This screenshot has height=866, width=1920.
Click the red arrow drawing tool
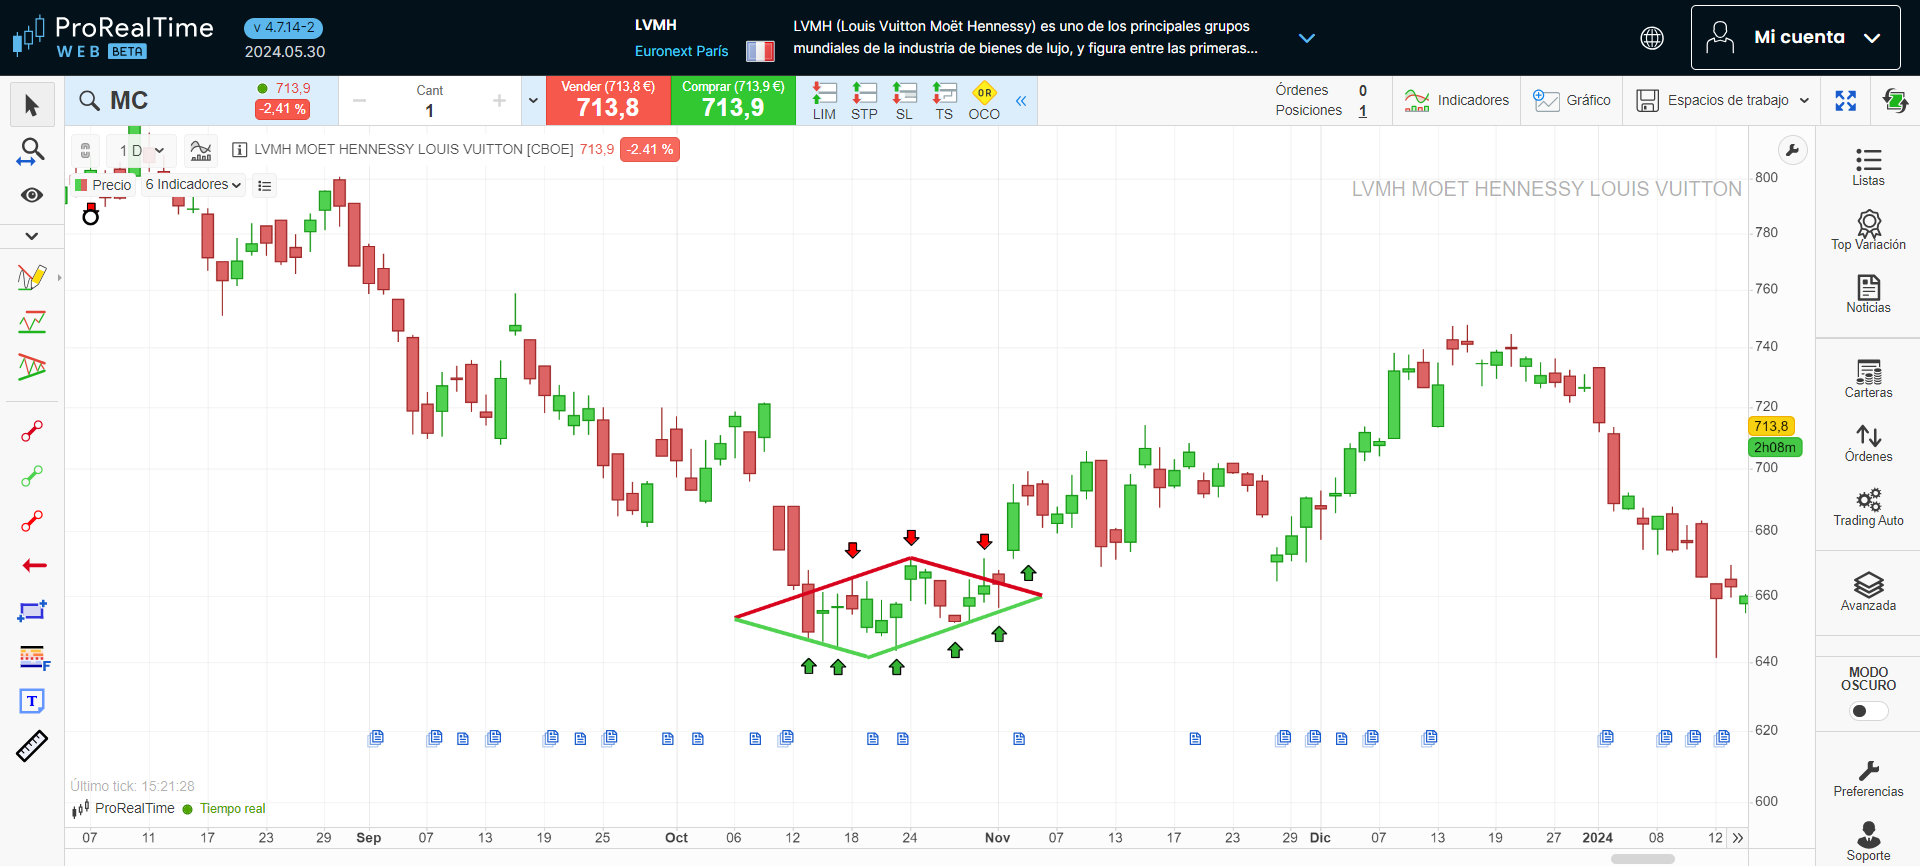(x=34, y=566)
